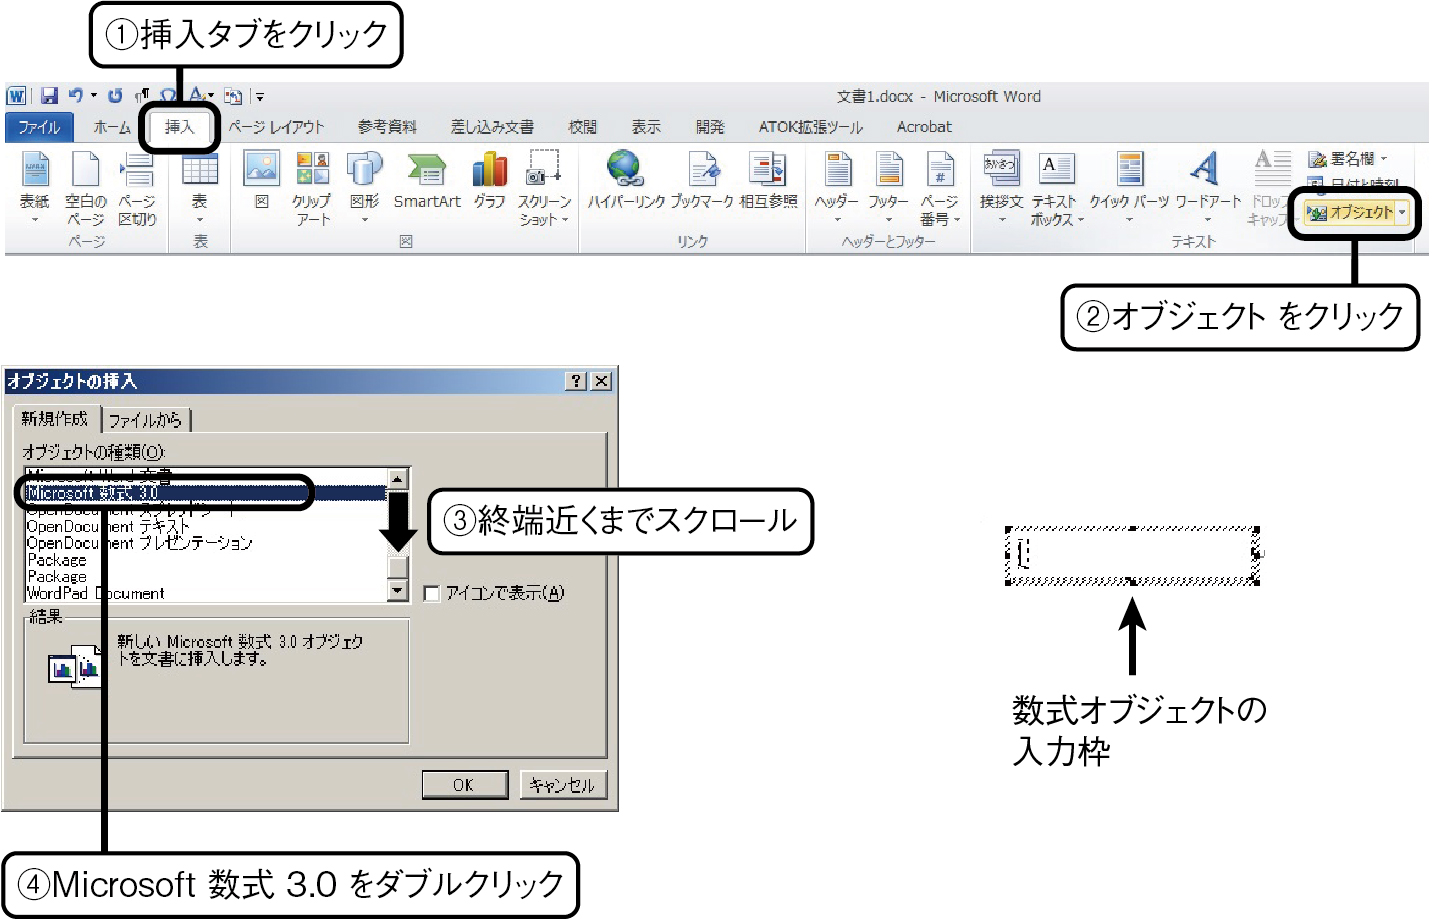Click the paragraph marks ¶ icon
The image size is (1434, 919).
142,96
